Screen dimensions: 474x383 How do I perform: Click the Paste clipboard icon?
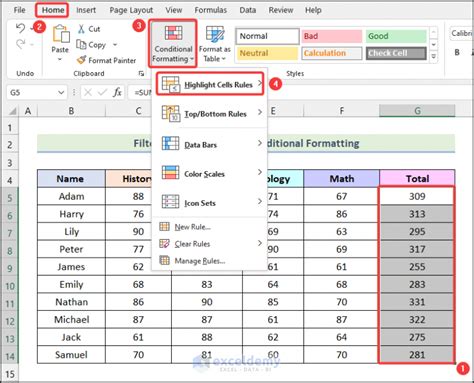point(61,33)
